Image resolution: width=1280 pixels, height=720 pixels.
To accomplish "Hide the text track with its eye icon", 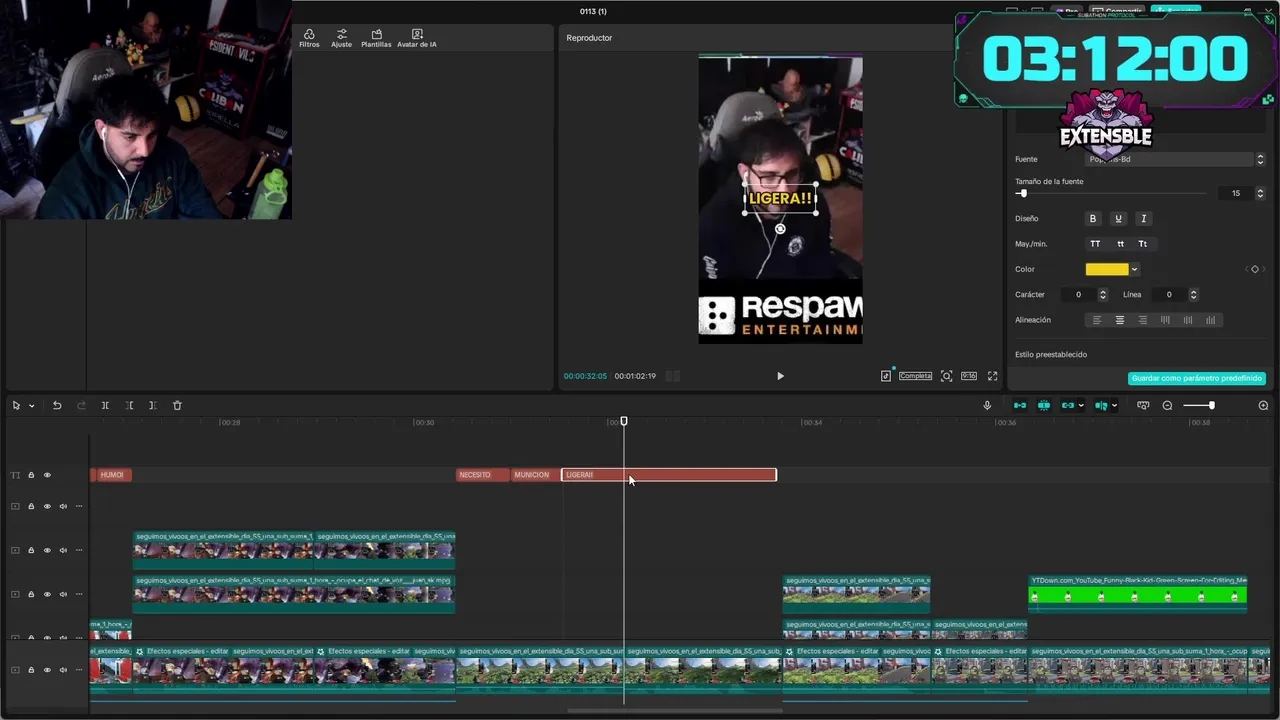I will pyautogui.click(x=47, y=475).
